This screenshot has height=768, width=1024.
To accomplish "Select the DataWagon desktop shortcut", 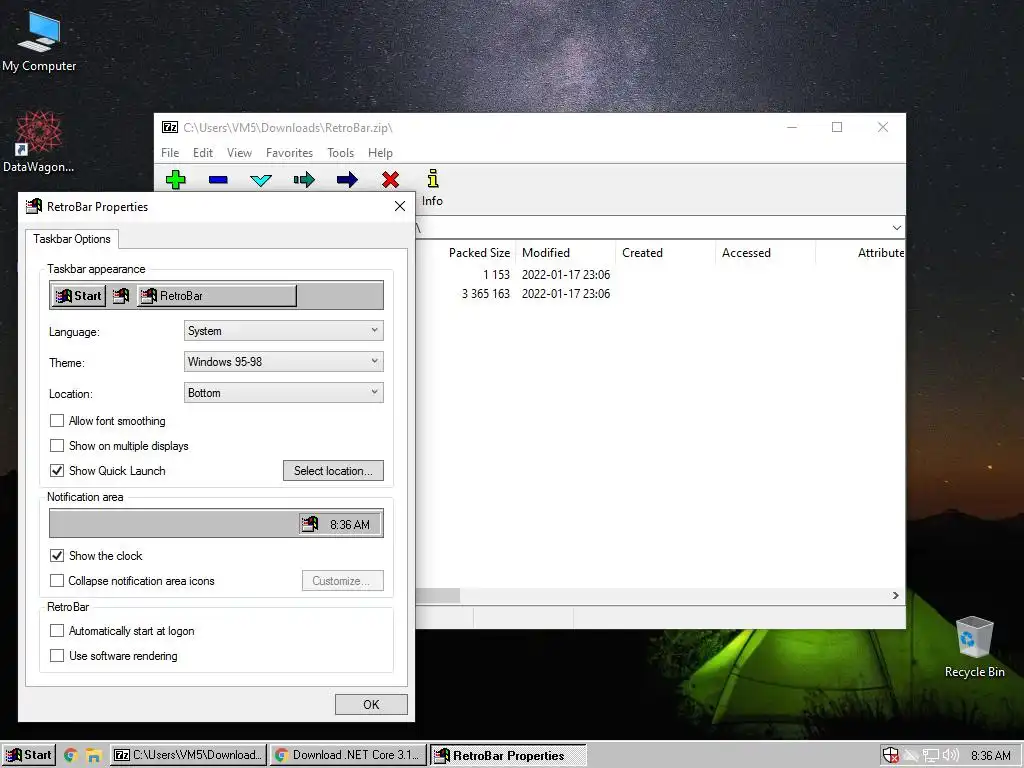I will click(x=39, y=142).
